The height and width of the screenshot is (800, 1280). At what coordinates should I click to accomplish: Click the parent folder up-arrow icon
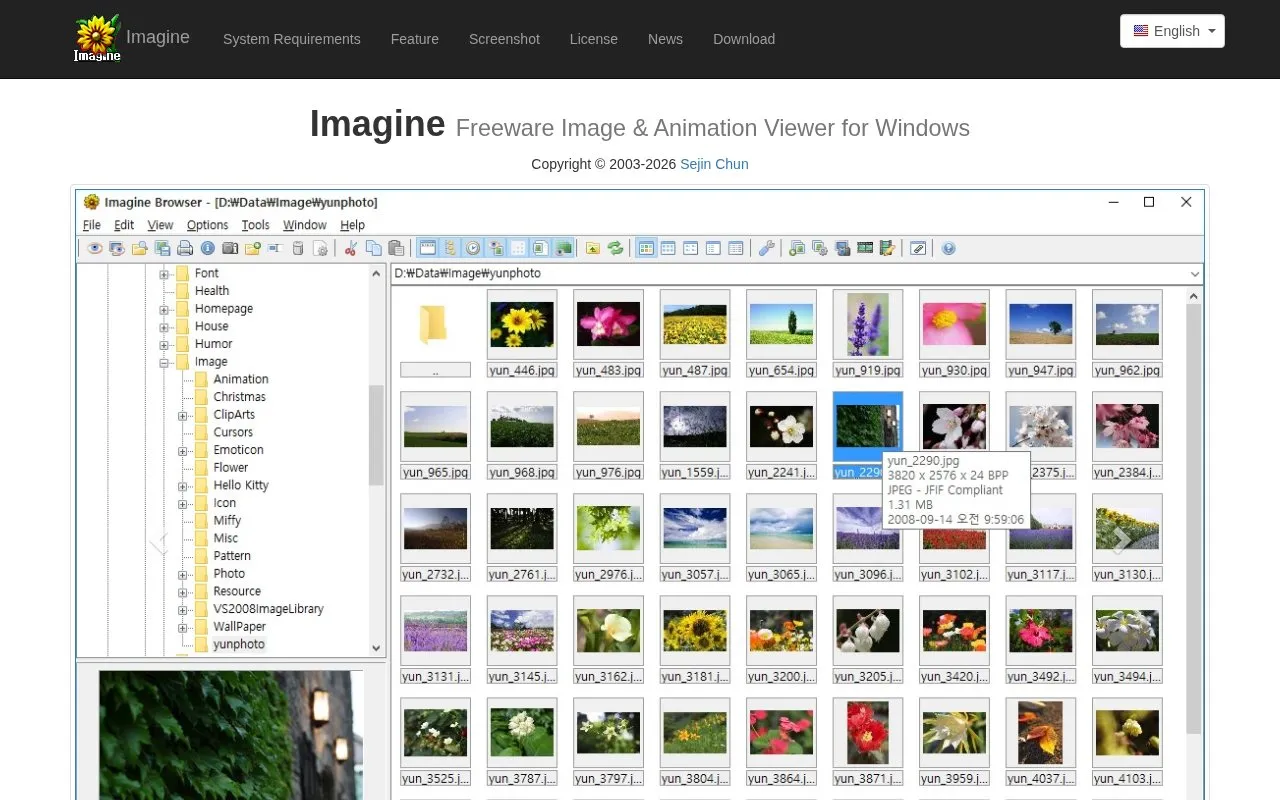(x=593, y=248)
